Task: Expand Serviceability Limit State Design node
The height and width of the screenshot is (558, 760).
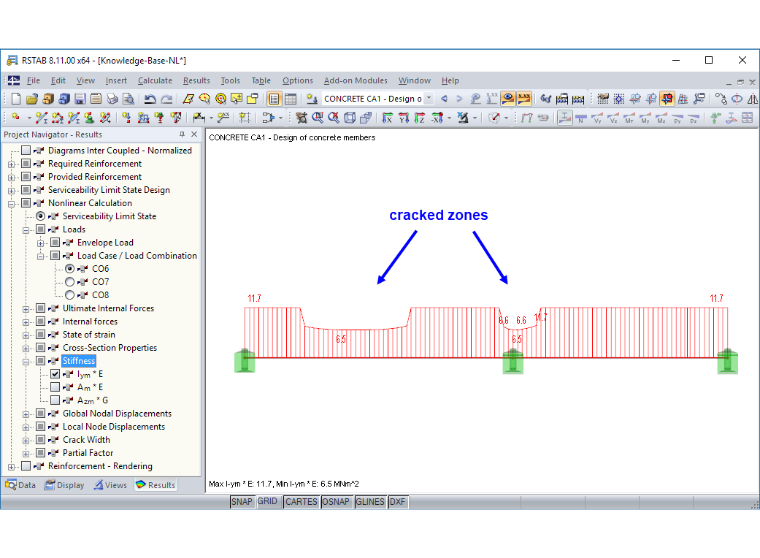Action: coord(11,190)
